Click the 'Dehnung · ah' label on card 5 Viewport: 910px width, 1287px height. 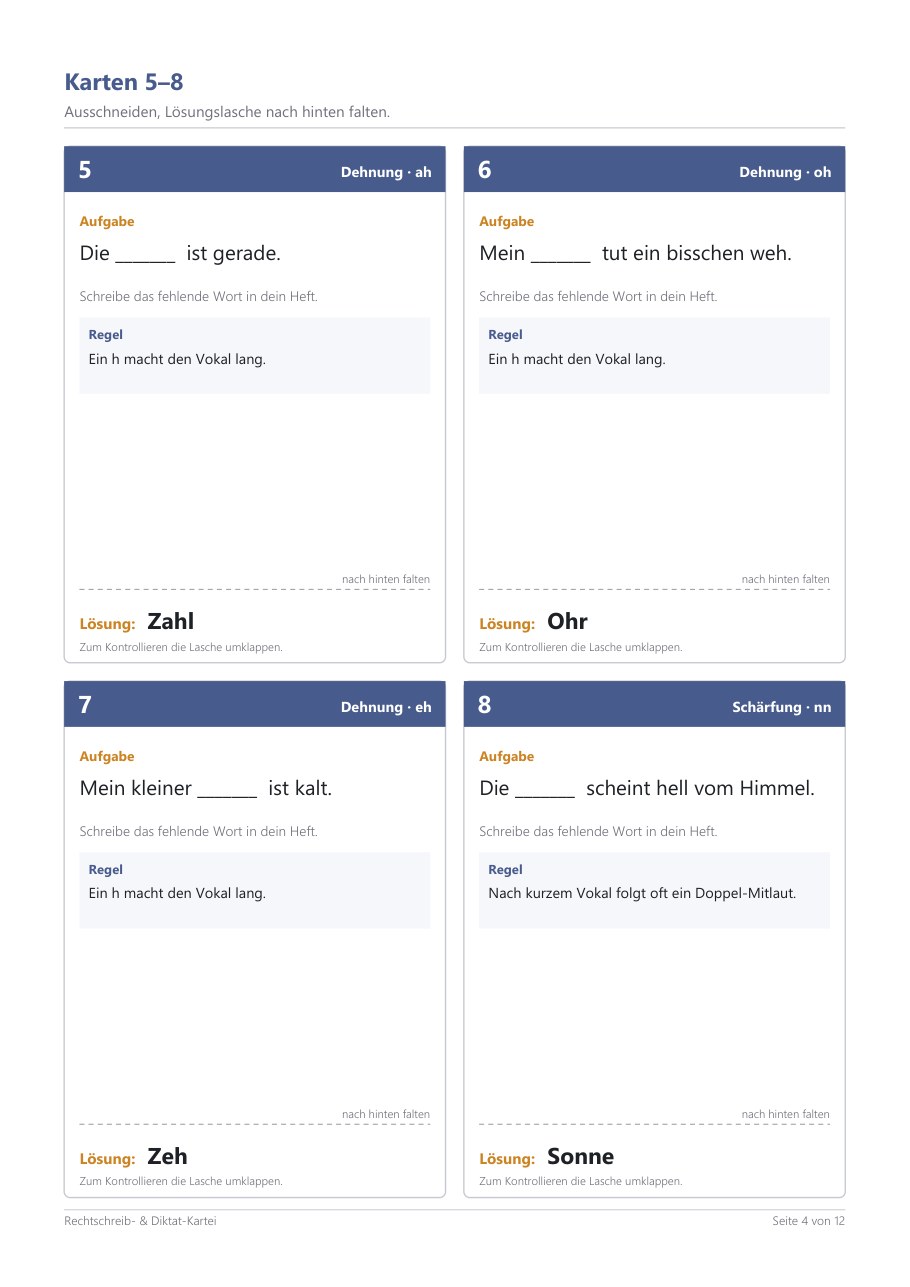click(386, 172)
